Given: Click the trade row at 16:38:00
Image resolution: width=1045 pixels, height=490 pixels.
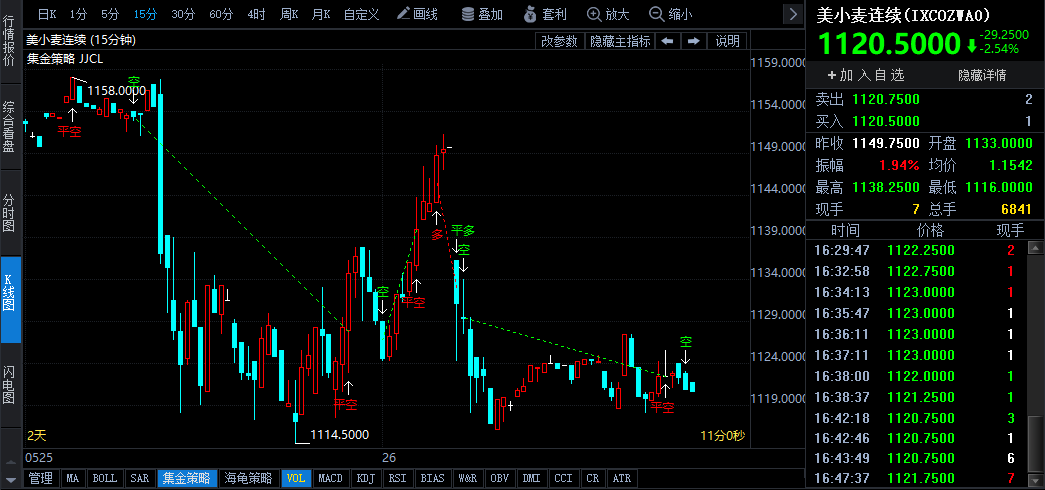Looking at the screenshot, I should [916, 376].
